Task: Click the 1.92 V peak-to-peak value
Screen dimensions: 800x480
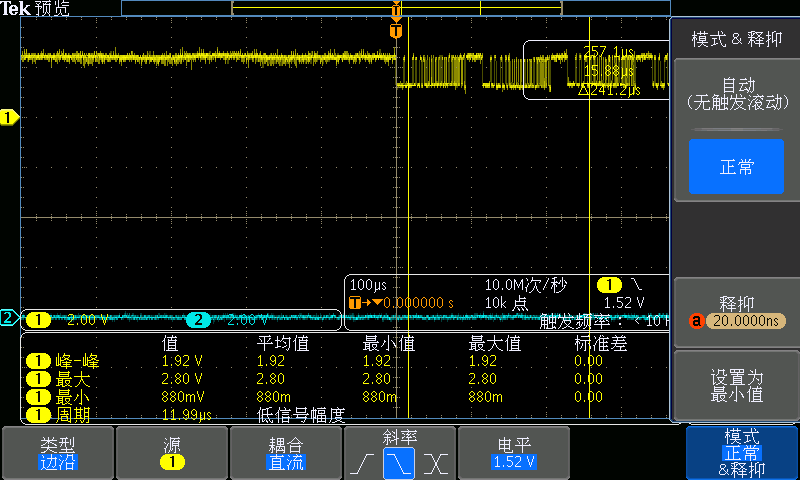Action: pos(182,361)
